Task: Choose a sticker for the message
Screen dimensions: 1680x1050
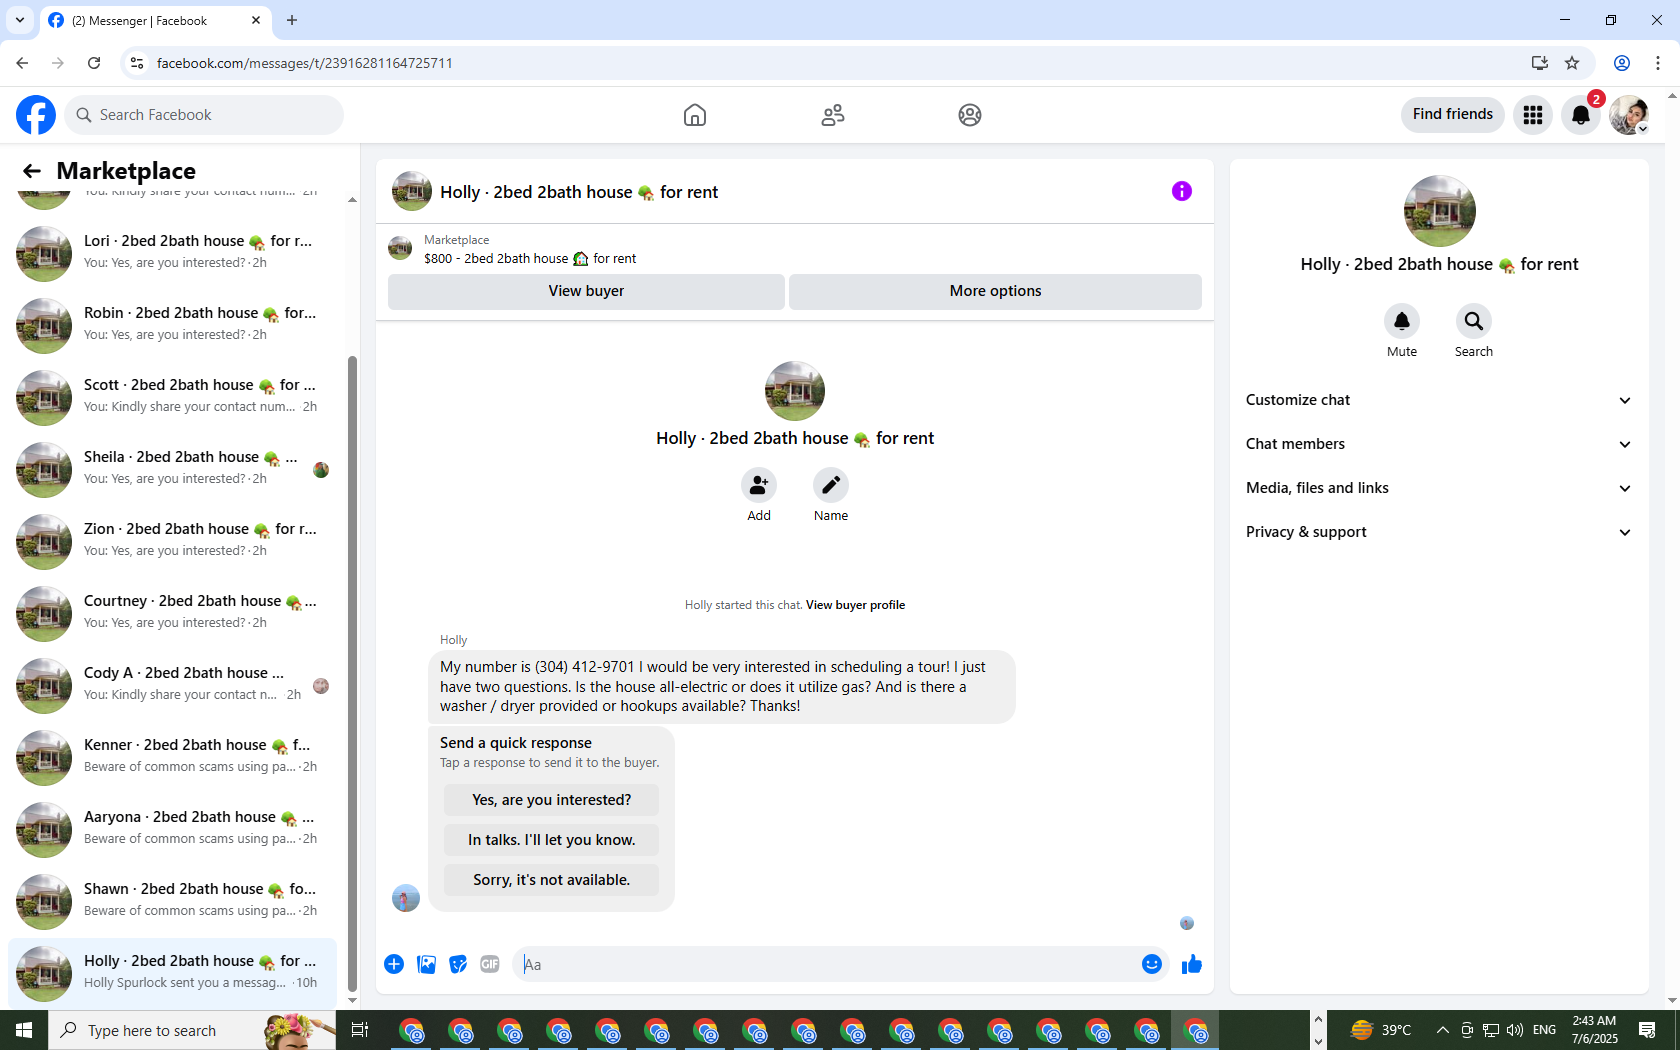Action: click(458, 964)
